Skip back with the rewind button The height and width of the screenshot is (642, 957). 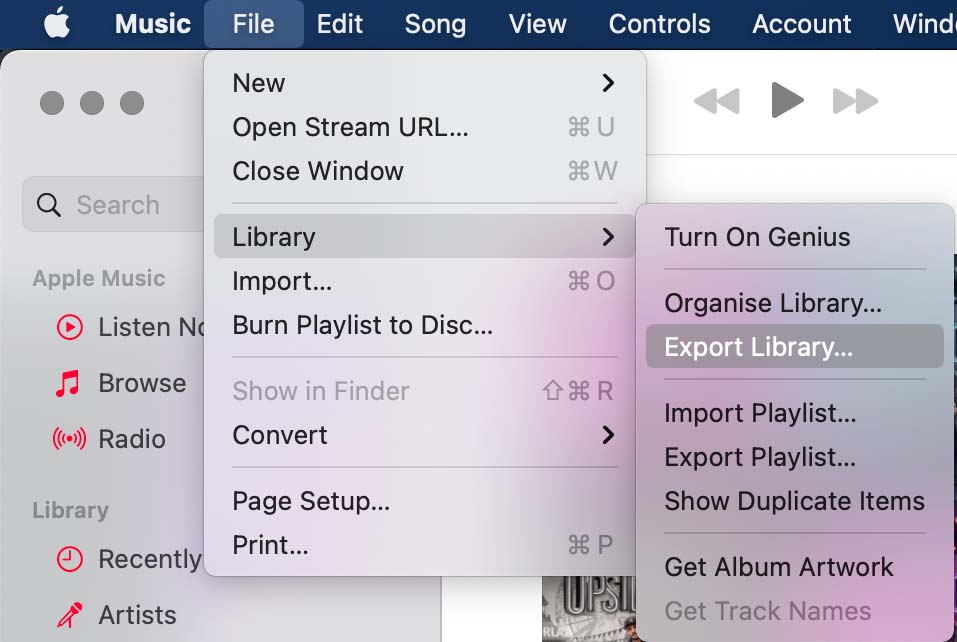[716, 100]
